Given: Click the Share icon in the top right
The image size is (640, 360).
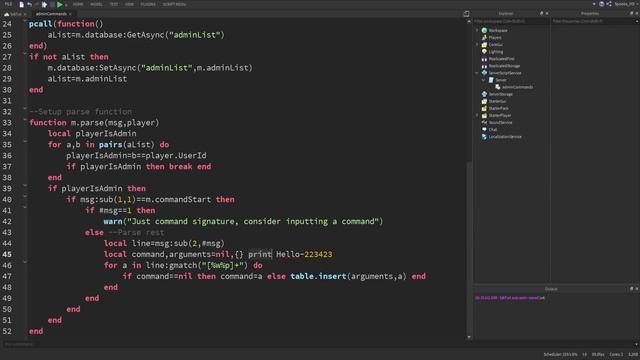Looking at the screenshot, I should [x=609, y=4].
